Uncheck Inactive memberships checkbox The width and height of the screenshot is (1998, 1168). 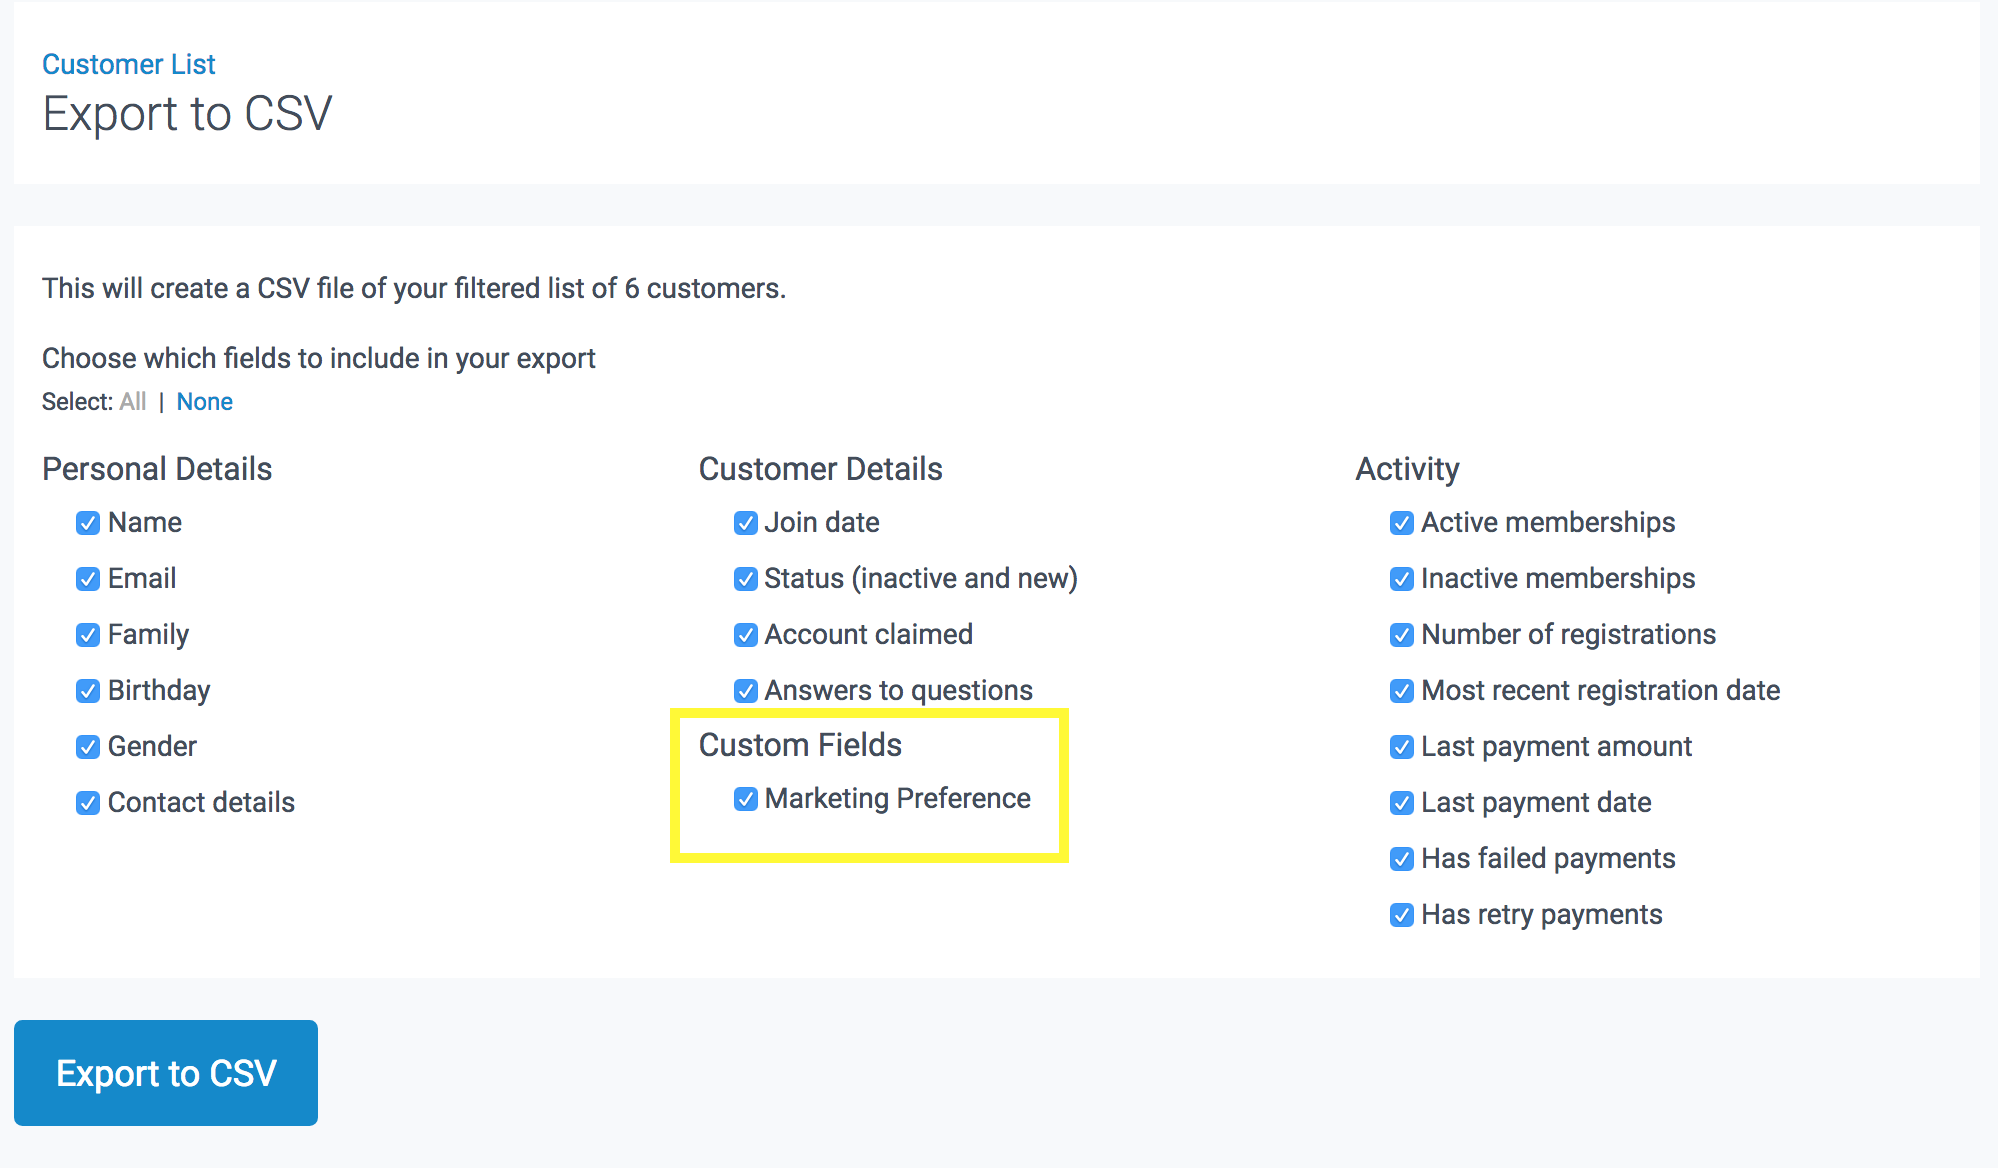[x=1402, y=579]
